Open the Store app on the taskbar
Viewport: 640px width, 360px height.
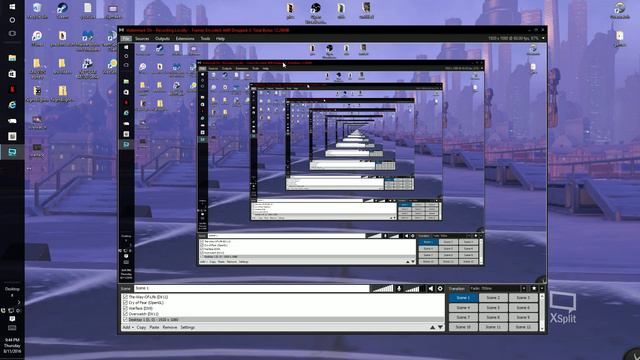click(12, 74)
